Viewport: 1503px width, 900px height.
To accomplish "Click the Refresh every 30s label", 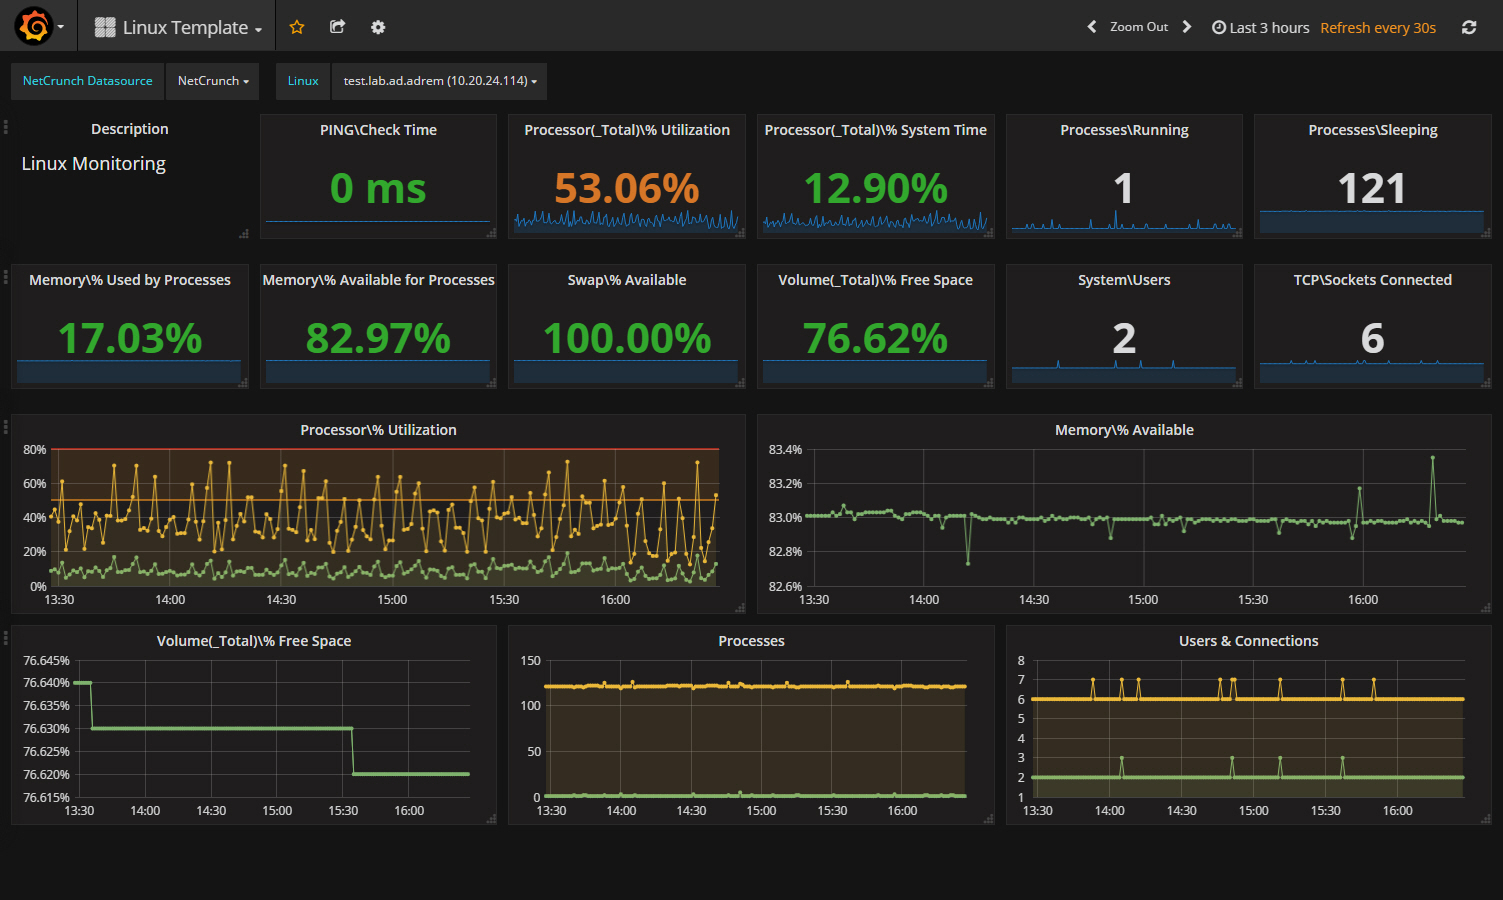I will tap(1378, 27).
